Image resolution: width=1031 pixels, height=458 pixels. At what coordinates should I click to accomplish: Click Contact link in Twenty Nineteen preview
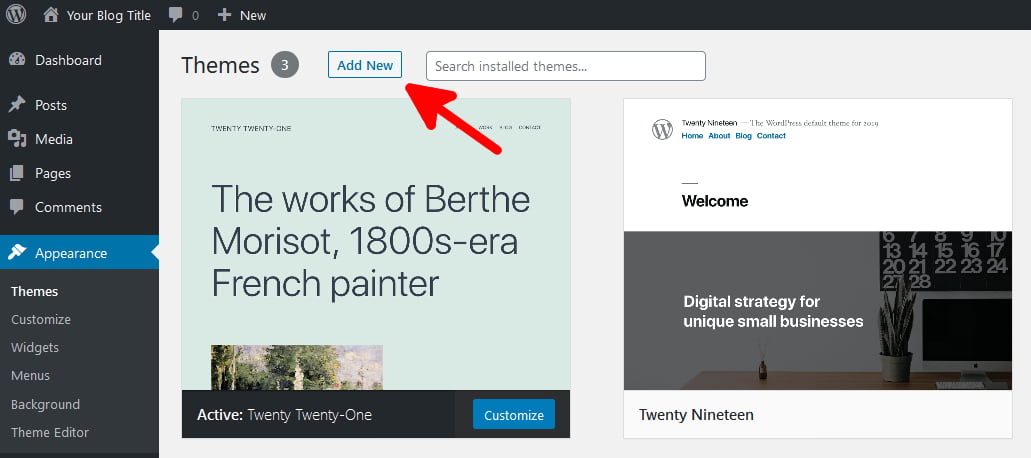[771, 136]
